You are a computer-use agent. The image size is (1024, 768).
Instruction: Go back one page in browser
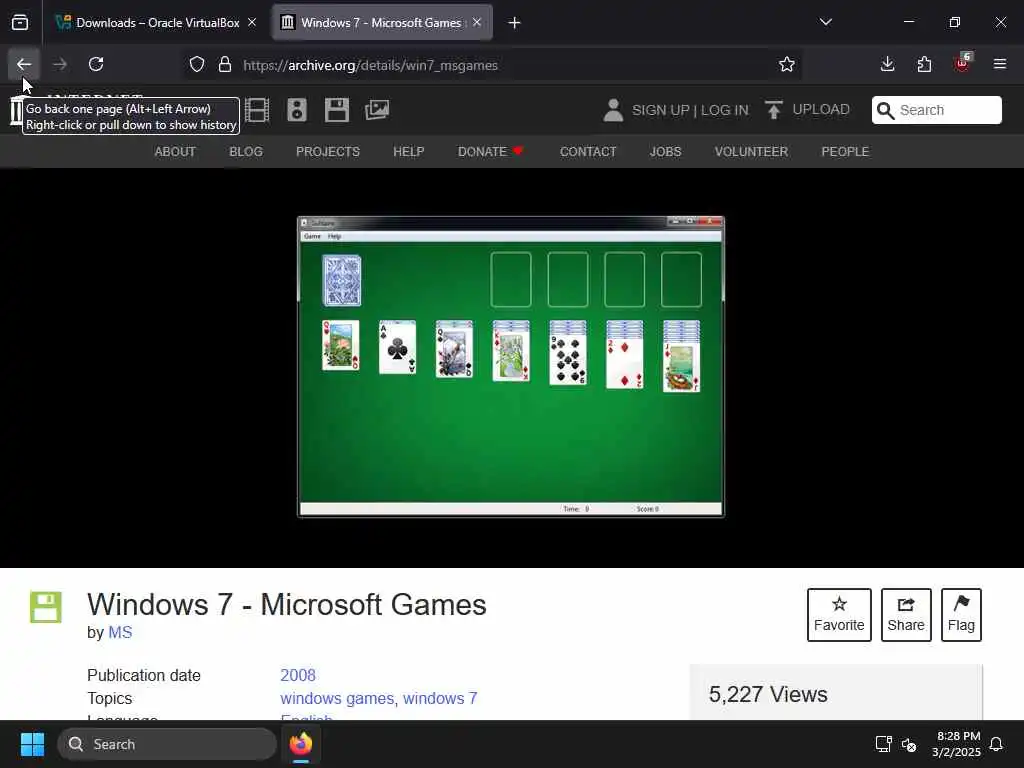pos(24,64)
